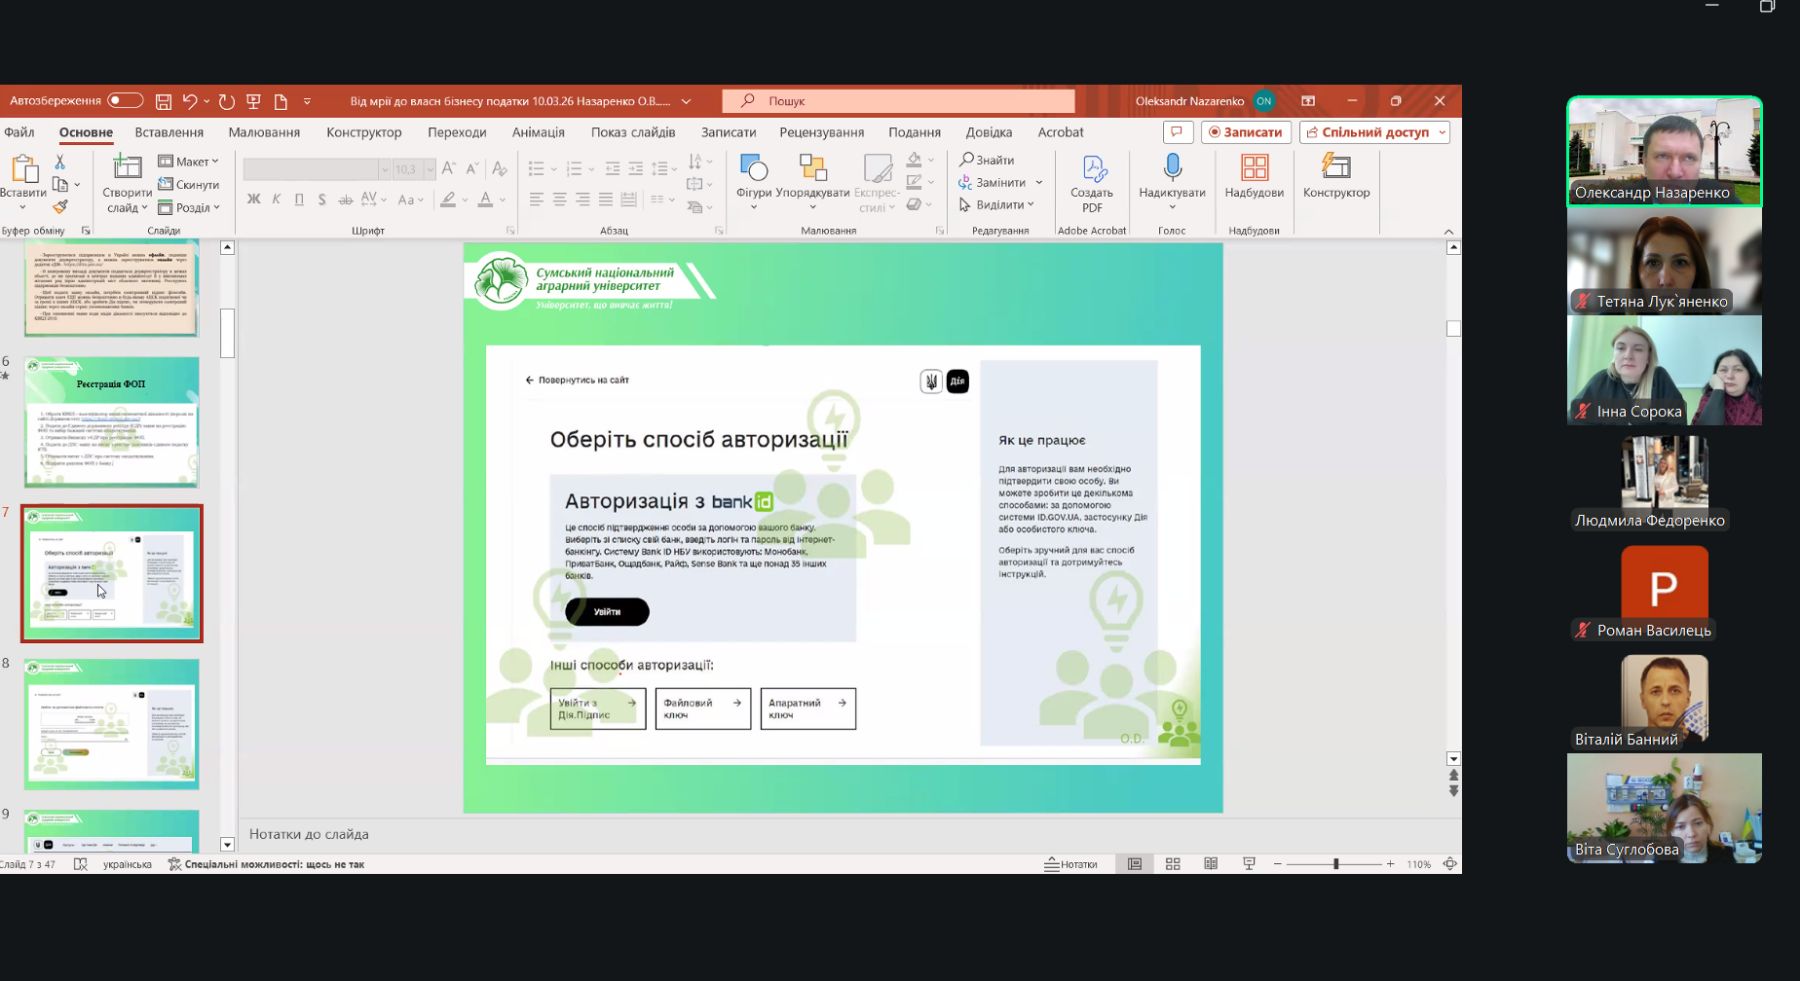Switch to the Переходи tab

(457, 132)
